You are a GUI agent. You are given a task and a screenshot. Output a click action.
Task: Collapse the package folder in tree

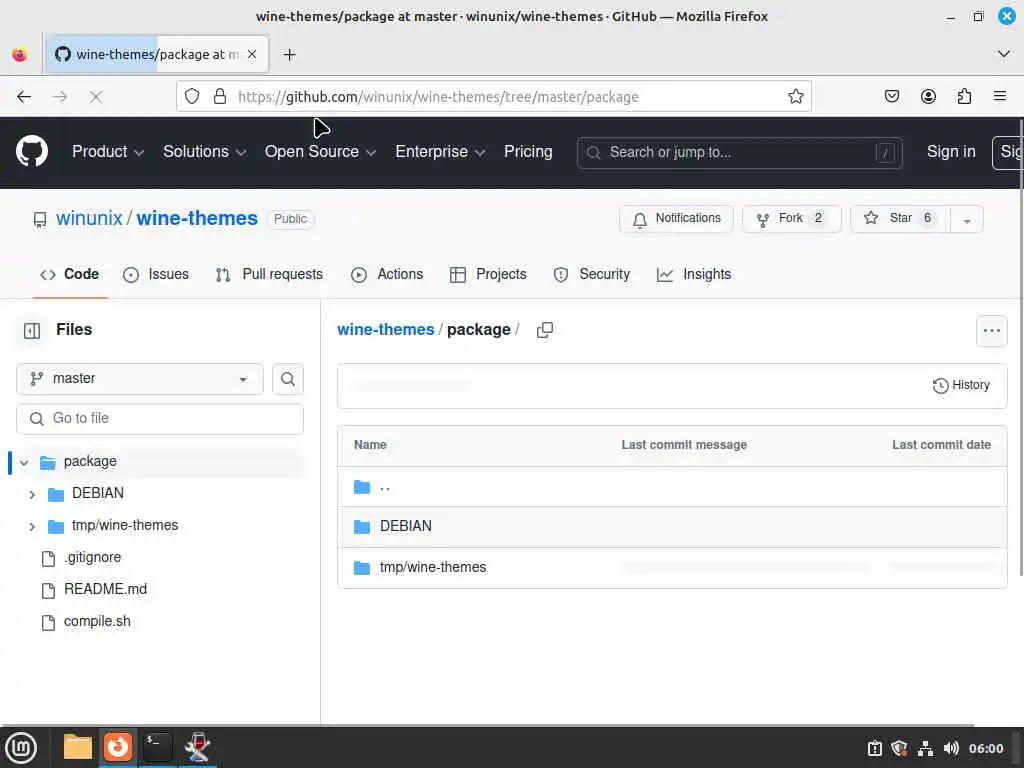pos(24,462)
